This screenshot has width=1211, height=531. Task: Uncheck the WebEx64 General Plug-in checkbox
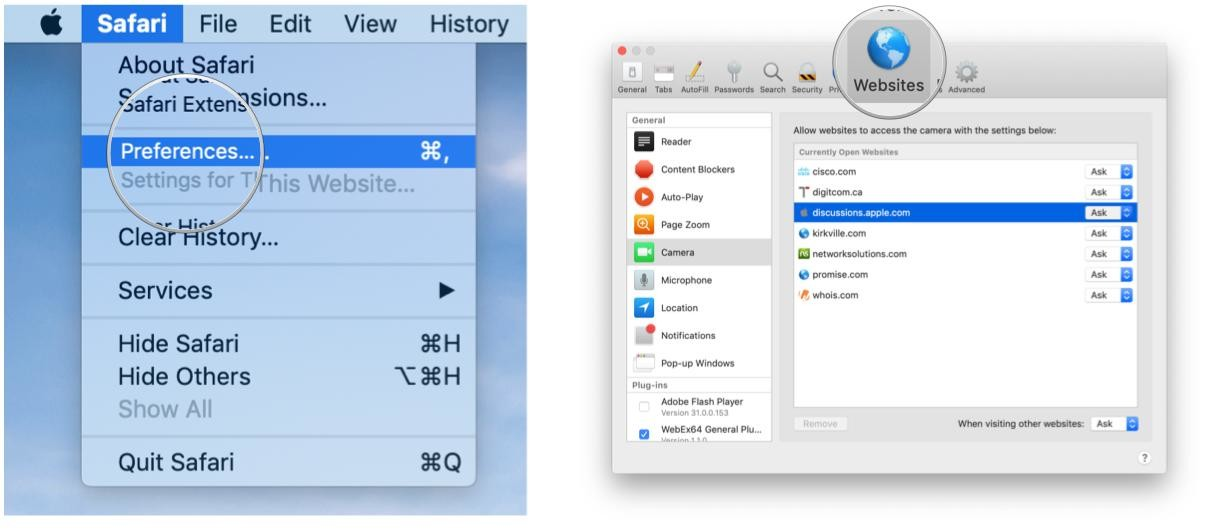pos(643,434)
